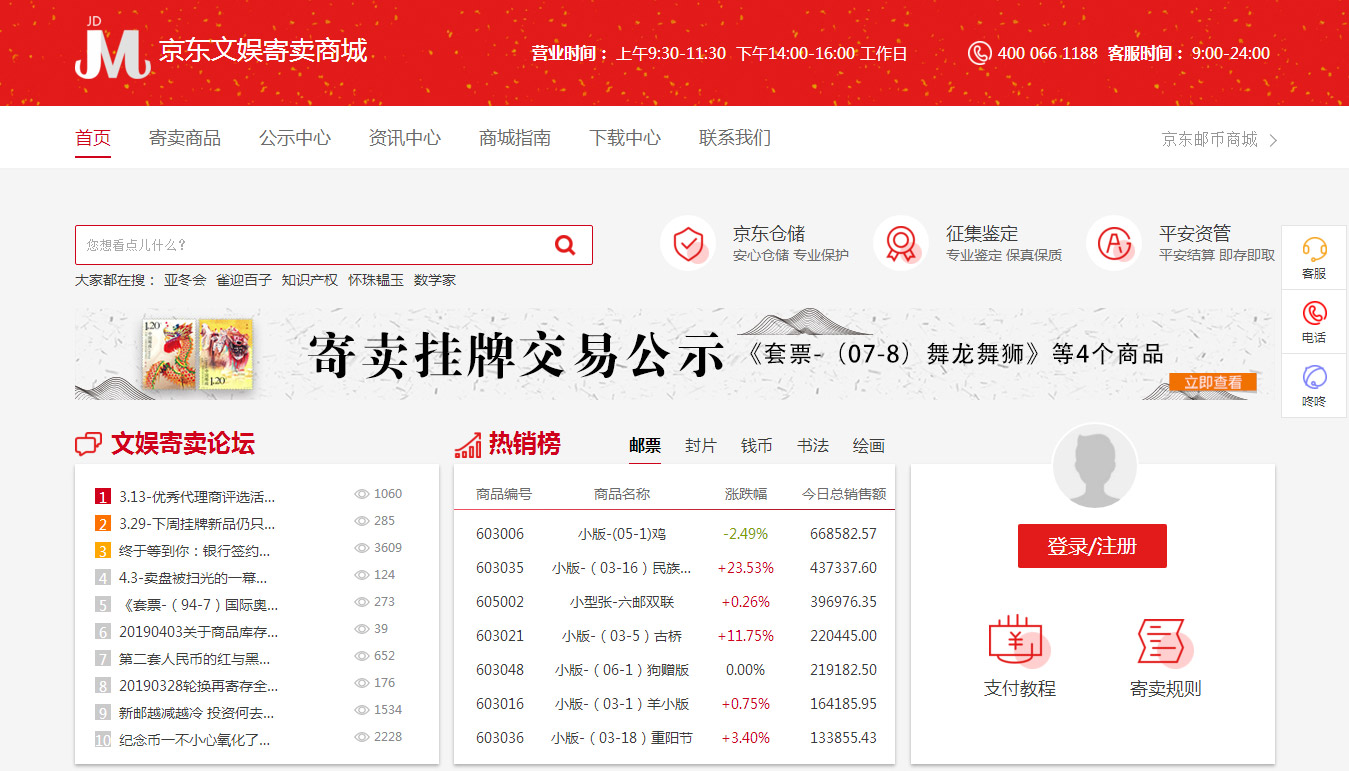
Task: Open the 支付教程 payment tutorial icon
Action: pos(1018,641)
